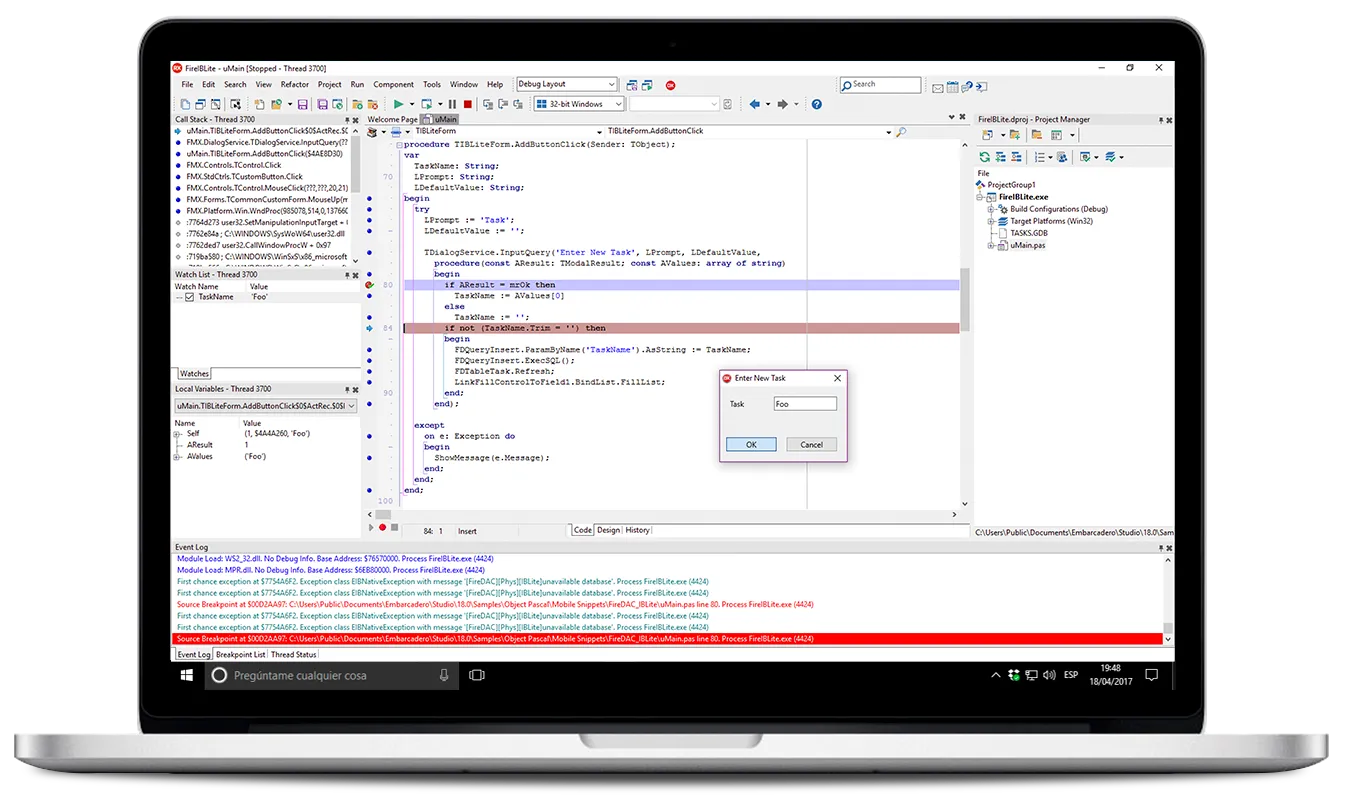Click the Task input field containing Foo
Viewport: 1349px width, 795px height.
tap(805, 404)
